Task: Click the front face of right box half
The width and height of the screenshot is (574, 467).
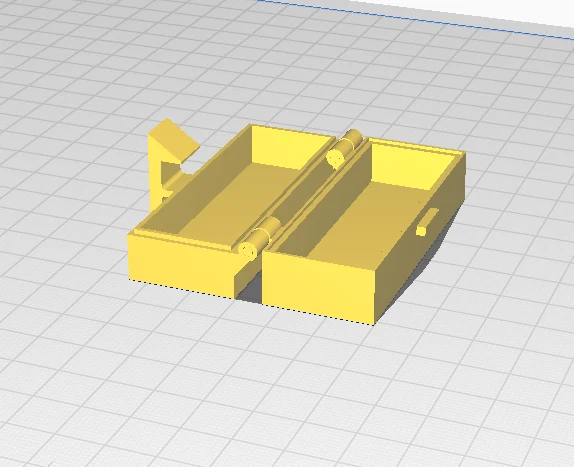Action: pyautogui.click(x=318, y=286)
